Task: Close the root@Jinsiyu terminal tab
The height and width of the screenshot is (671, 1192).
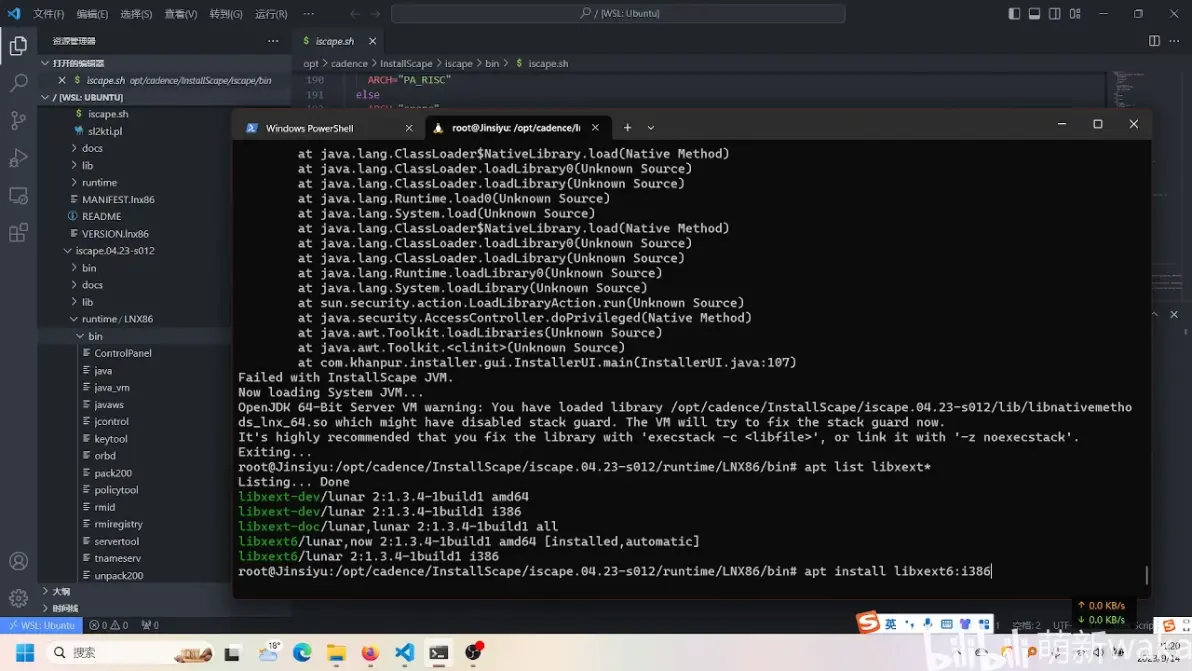Action: point(595,128)
